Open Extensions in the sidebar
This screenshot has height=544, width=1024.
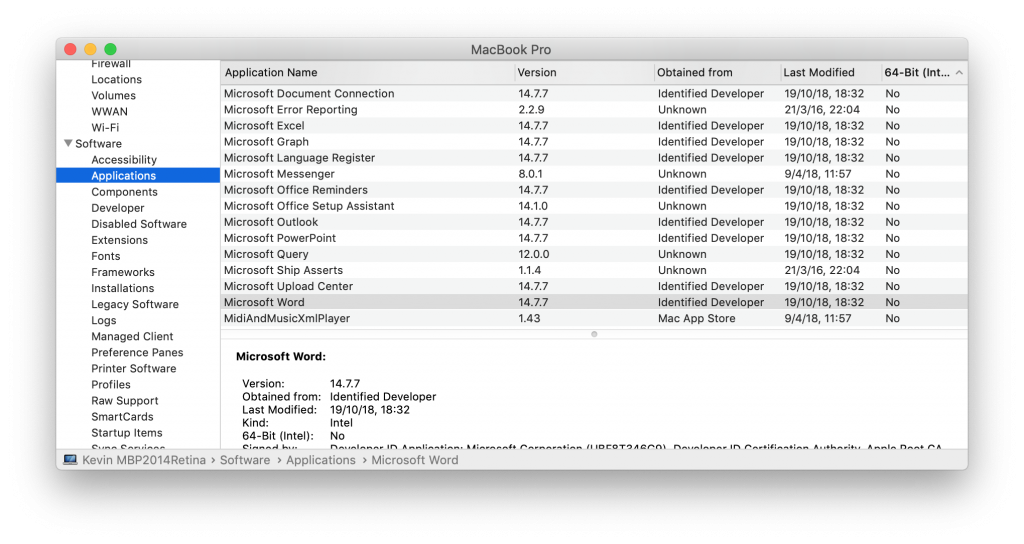(x=120, y=240)
